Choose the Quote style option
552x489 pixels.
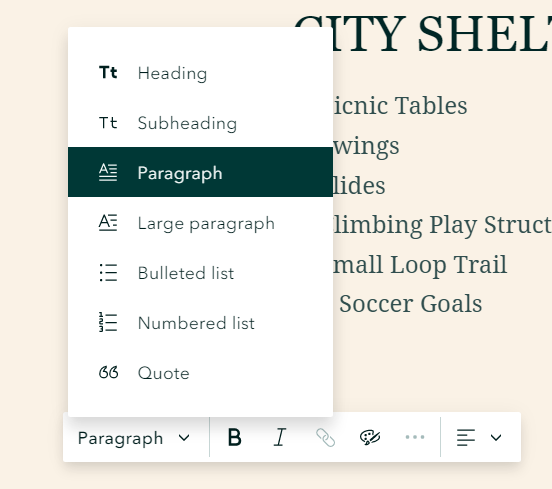point(200,373)
